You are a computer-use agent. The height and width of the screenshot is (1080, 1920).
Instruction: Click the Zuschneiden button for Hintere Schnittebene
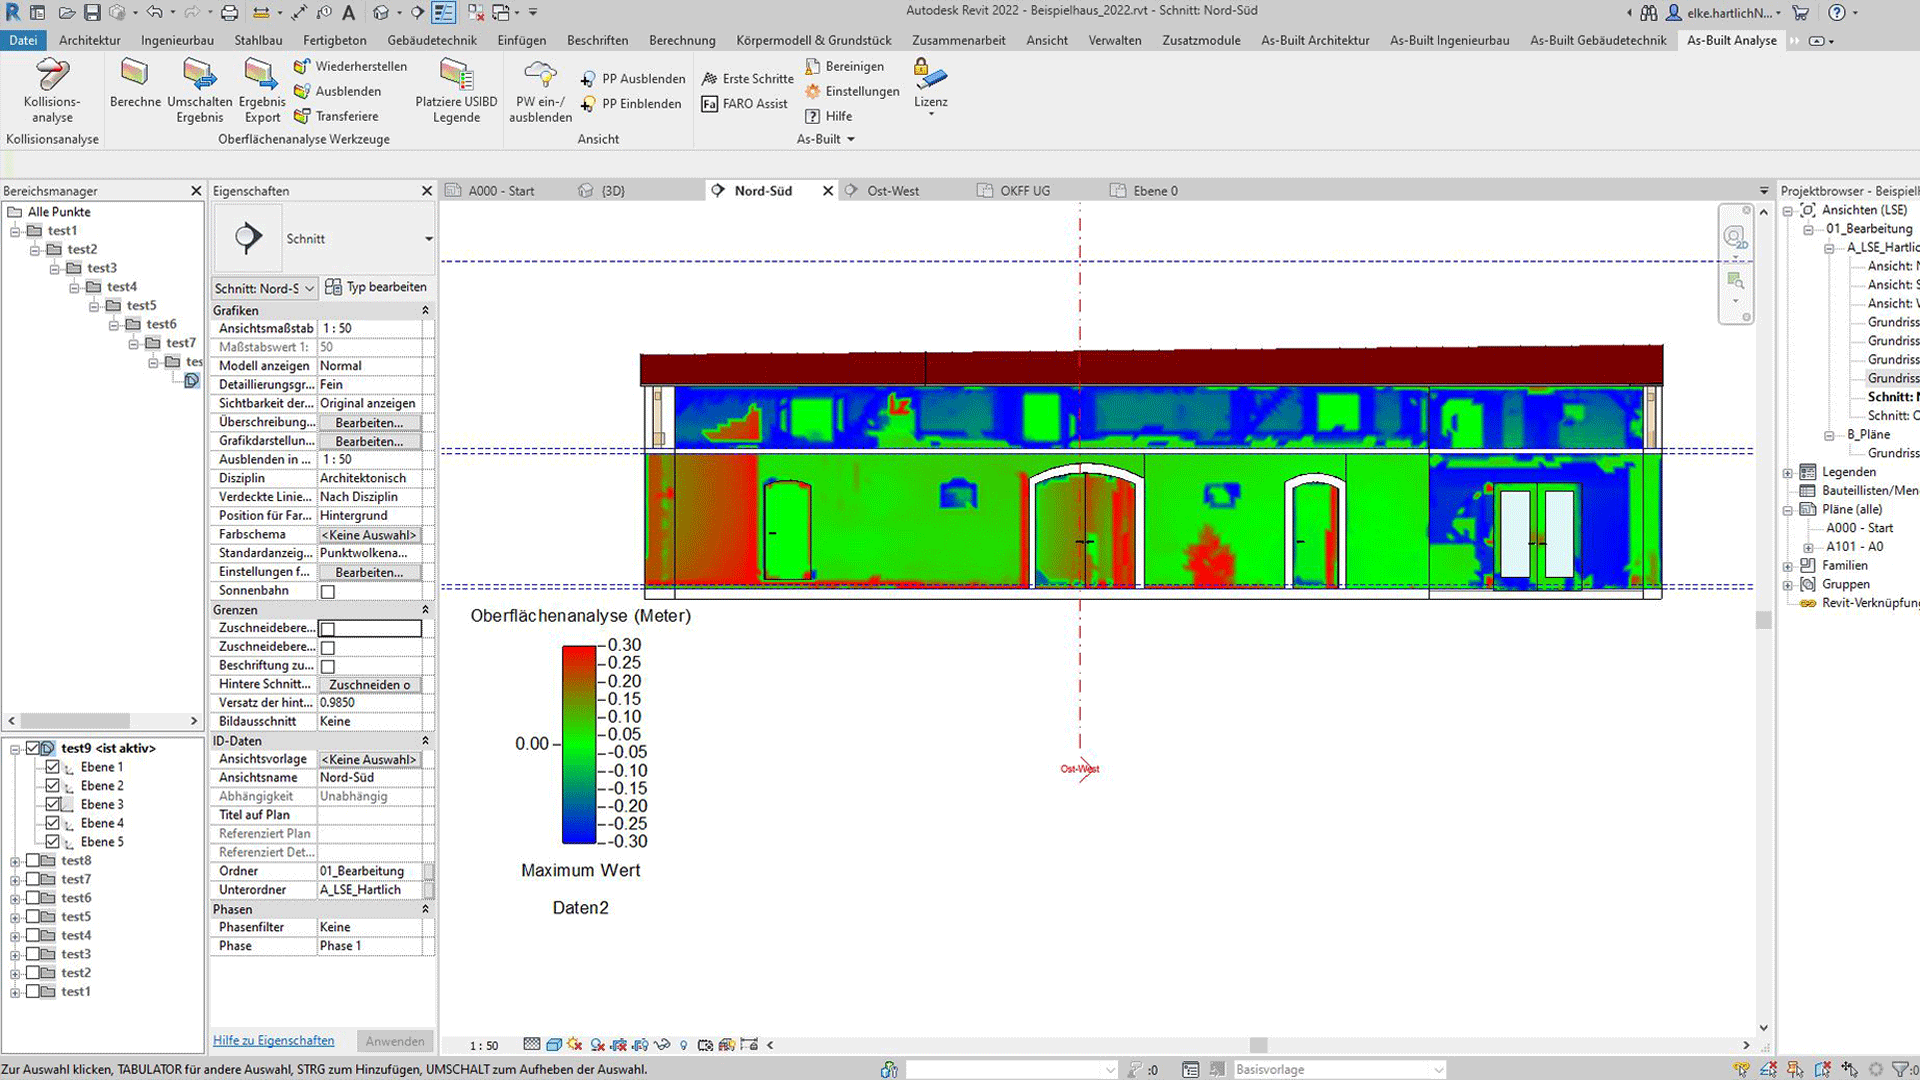tap(369, 685)
